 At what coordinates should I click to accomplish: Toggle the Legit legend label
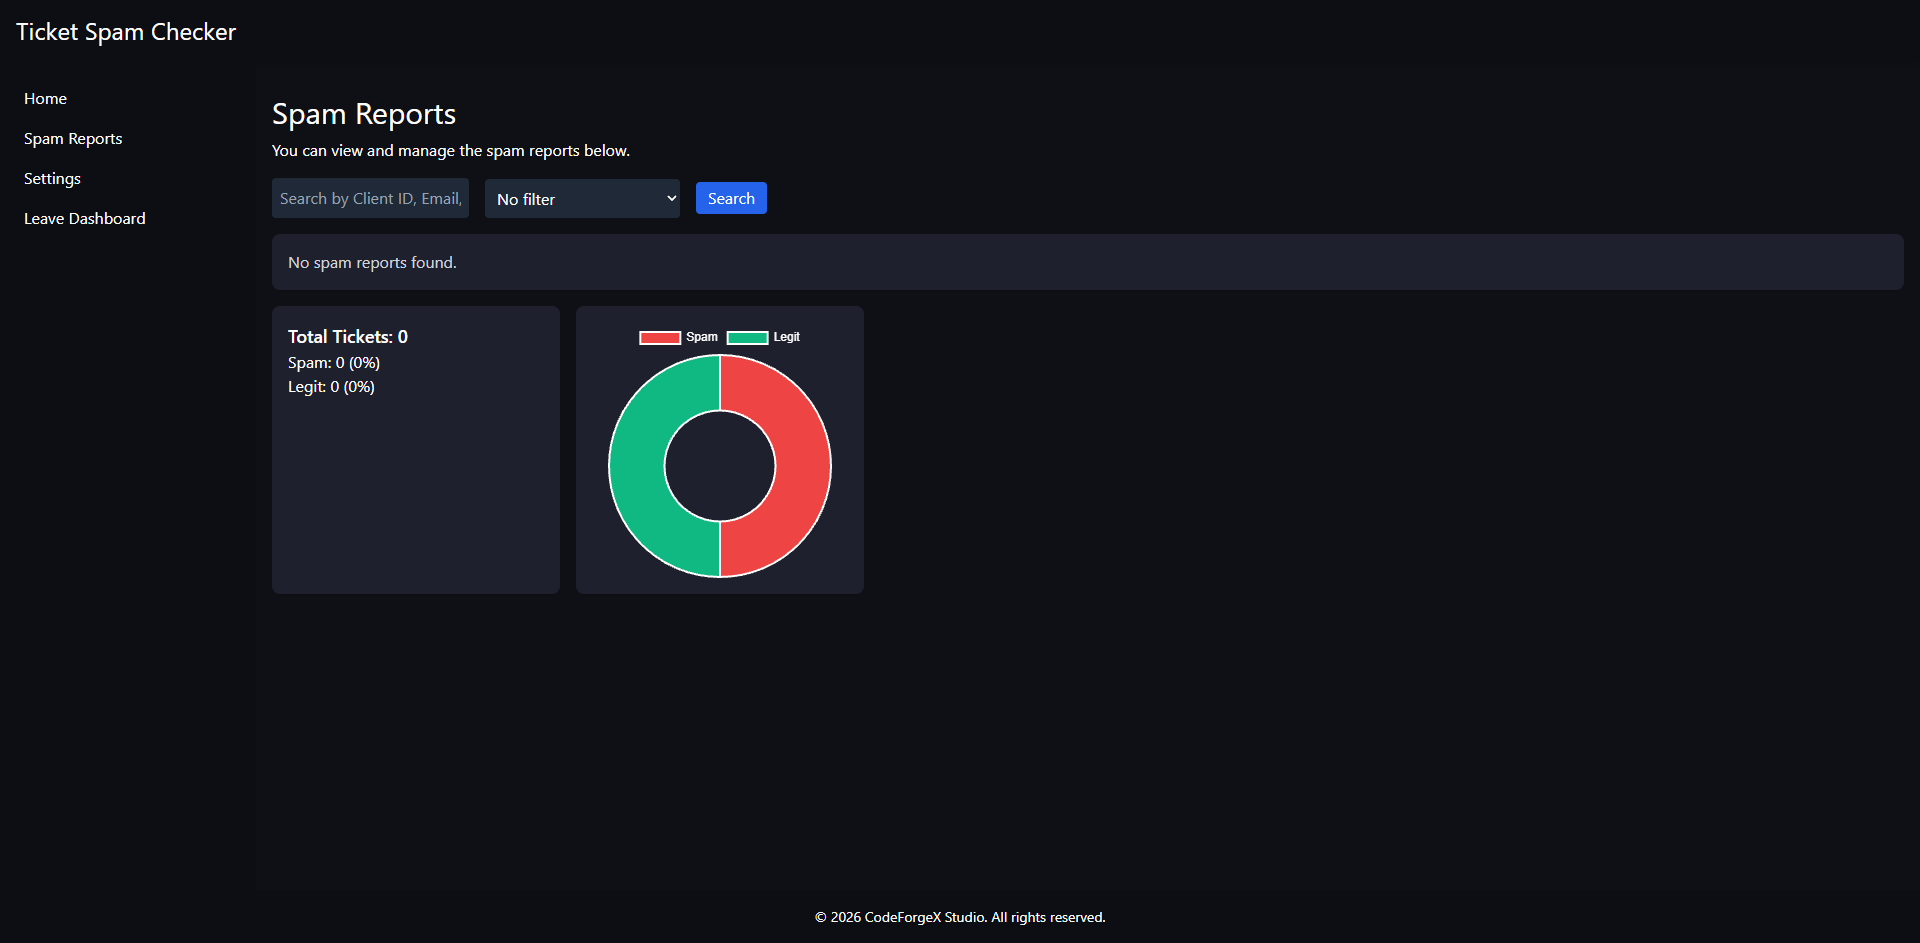point(787,337)
